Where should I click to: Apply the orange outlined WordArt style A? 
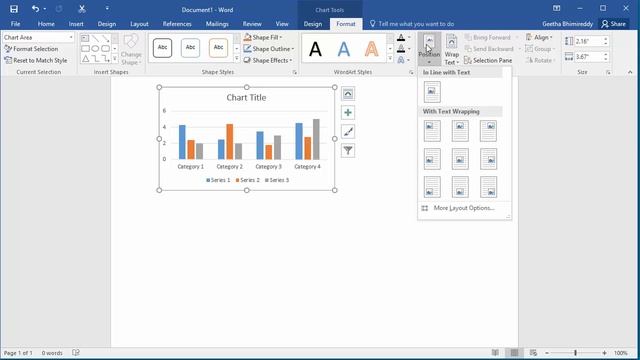(371, 49)
